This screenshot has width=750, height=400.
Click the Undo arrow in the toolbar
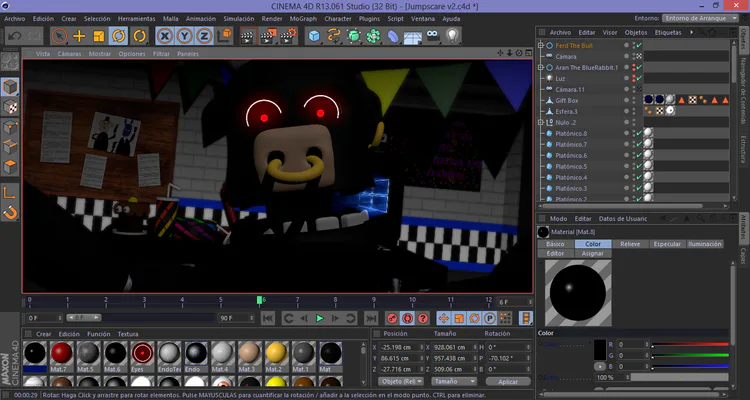(x=15, y=36)
